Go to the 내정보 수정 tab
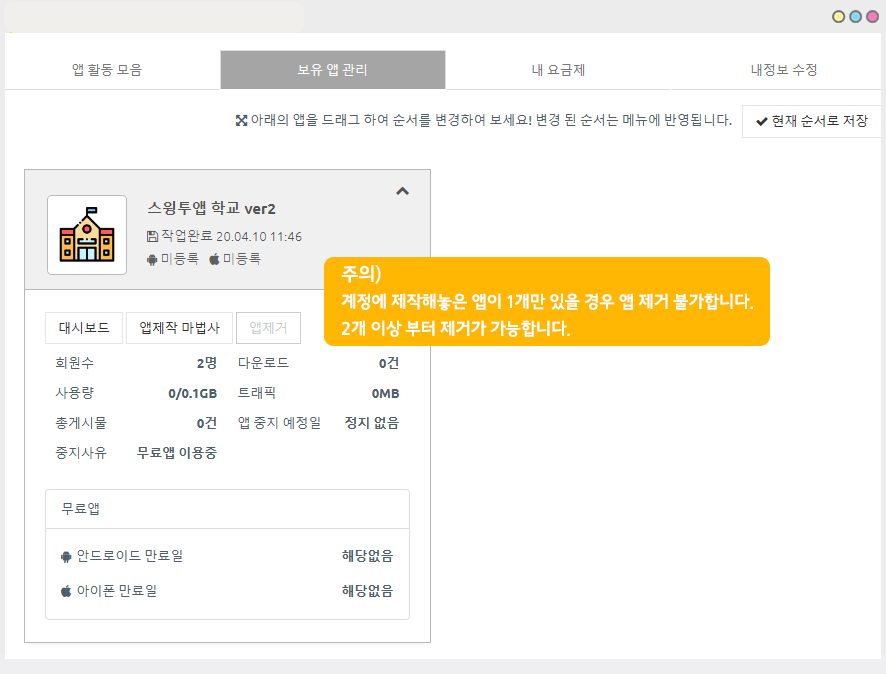This screenshot has height=674, width=886. click(x=784, y=70)
